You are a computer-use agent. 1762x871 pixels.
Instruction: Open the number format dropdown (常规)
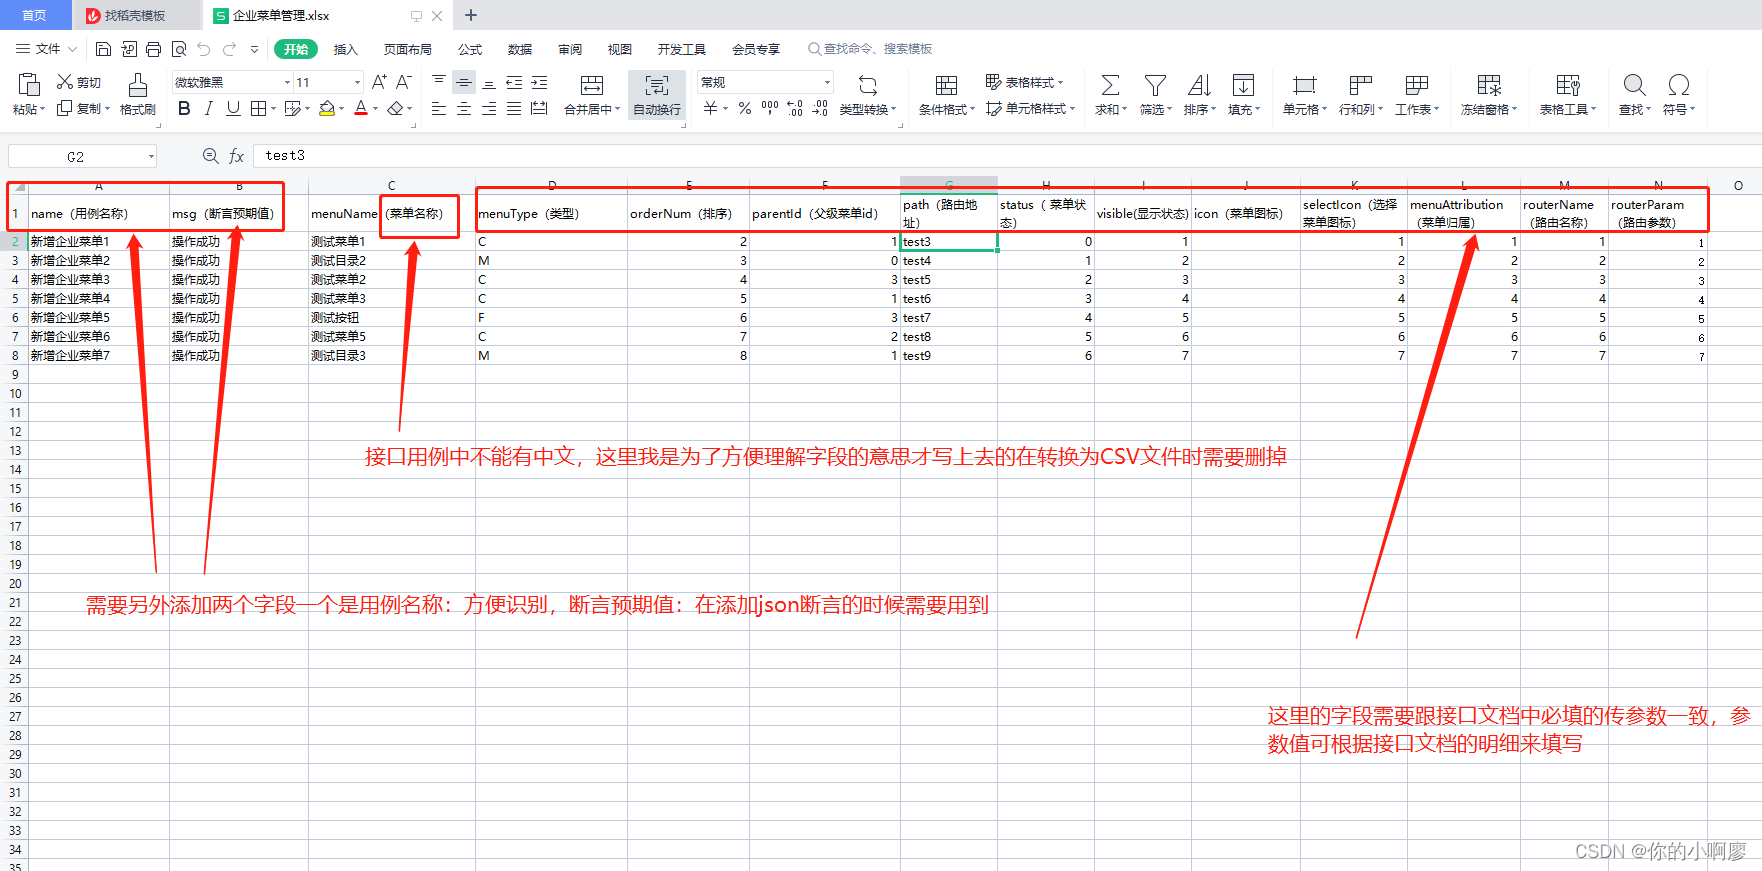827,82
